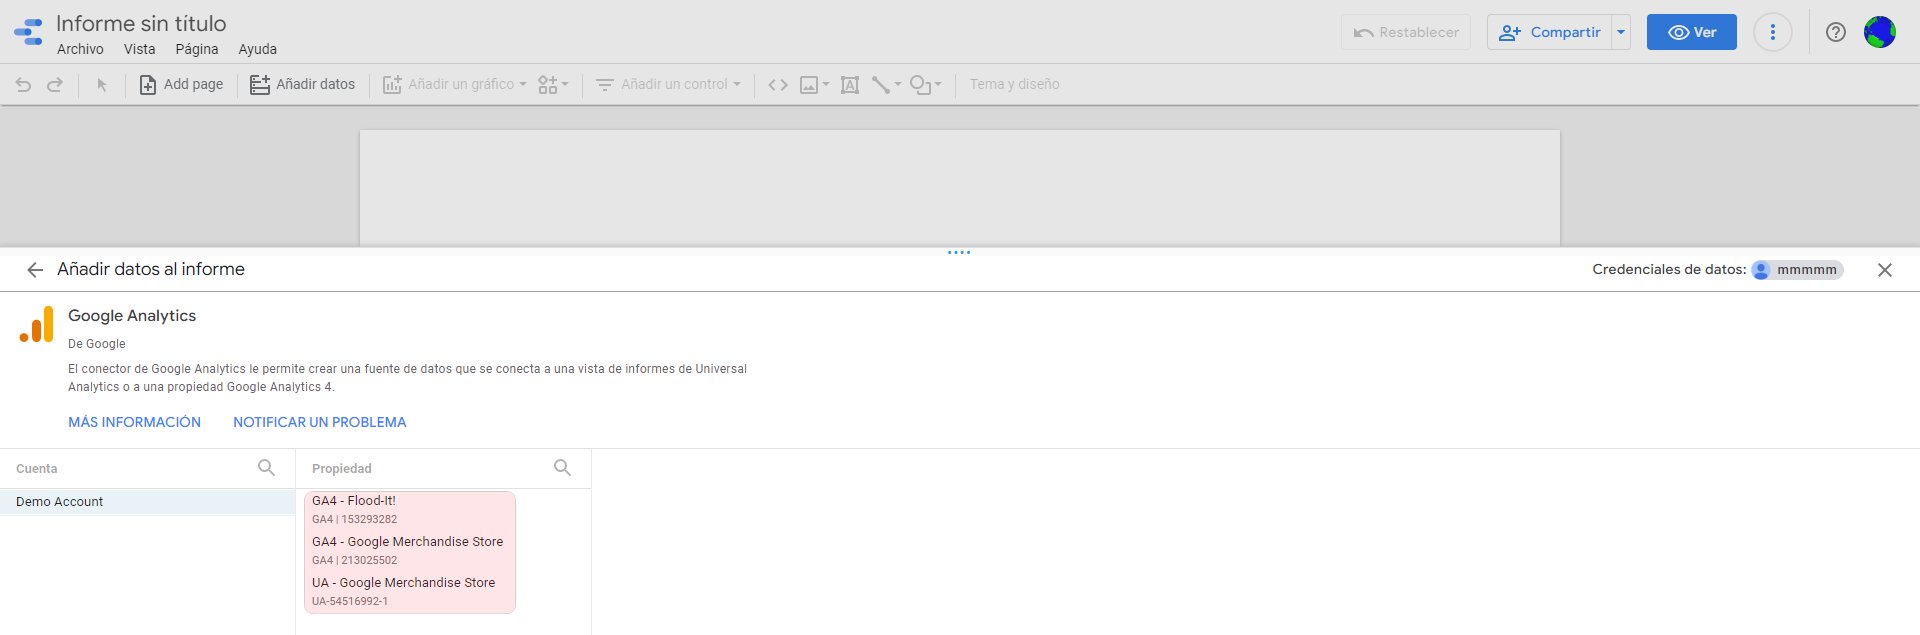Click the Ver button
This screenshot has width=1920, height=635.
[x=1692, y=32]
